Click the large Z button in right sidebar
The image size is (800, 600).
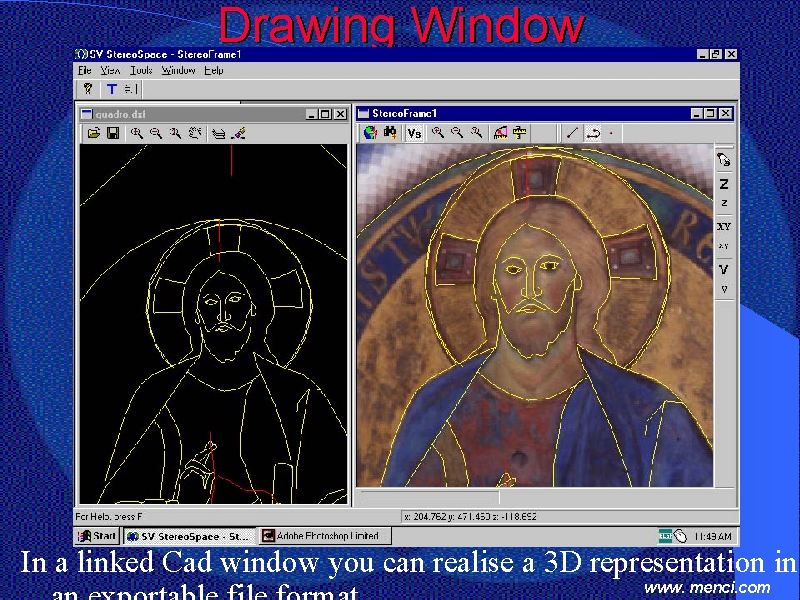[723, 184]
